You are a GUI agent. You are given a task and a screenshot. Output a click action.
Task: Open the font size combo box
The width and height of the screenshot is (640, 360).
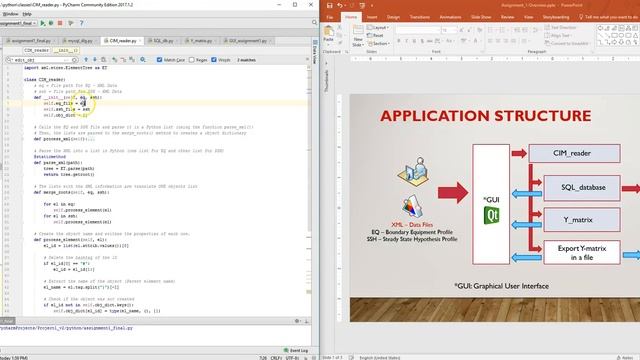449,30
